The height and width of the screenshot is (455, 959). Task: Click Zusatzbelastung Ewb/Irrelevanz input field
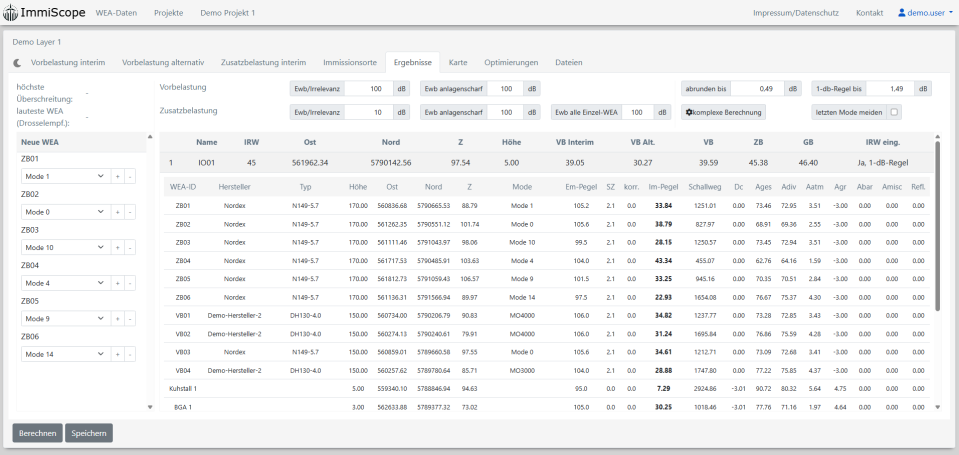point(371,113)
